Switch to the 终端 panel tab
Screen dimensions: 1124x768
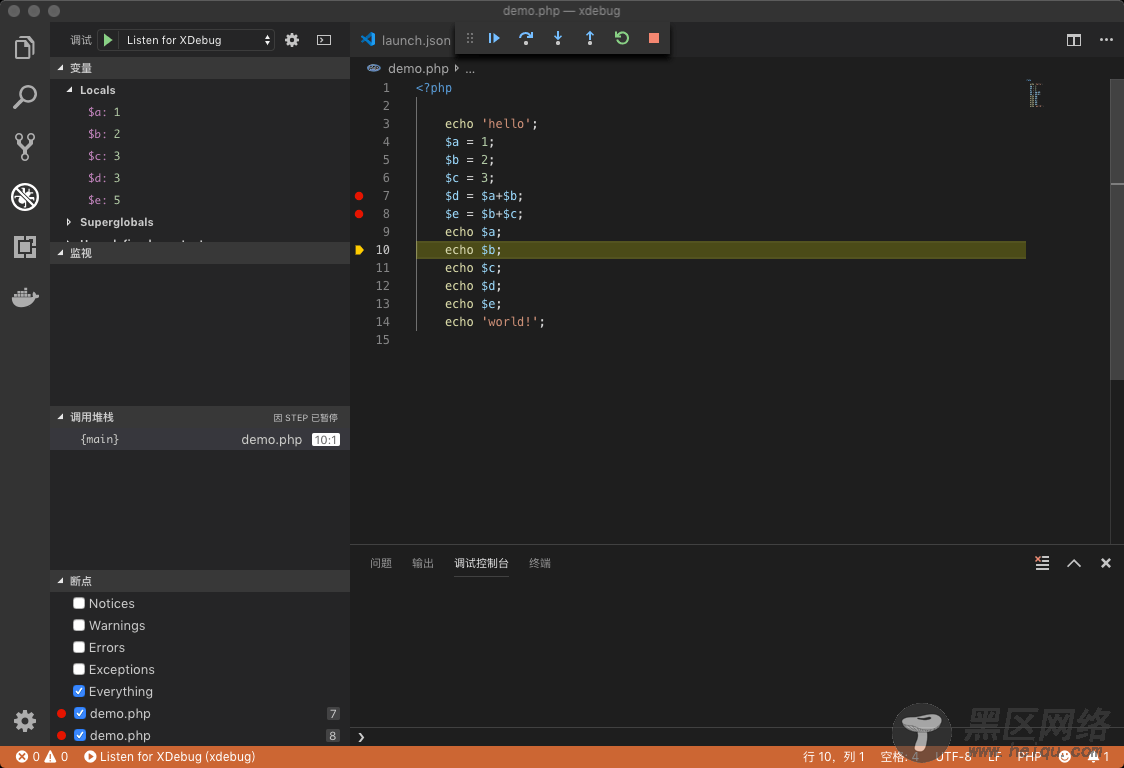(x=540, y=563)
